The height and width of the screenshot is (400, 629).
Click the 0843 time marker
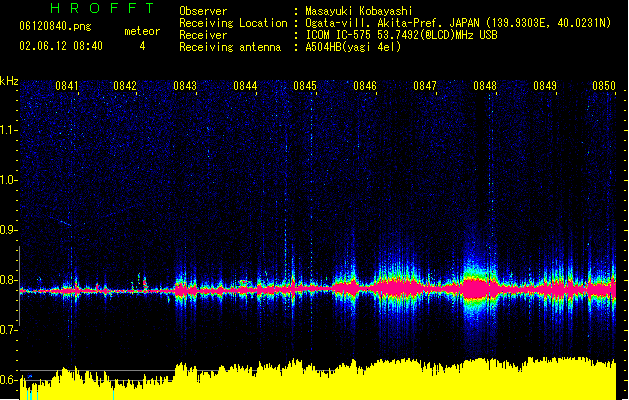[x=185, y=86]
